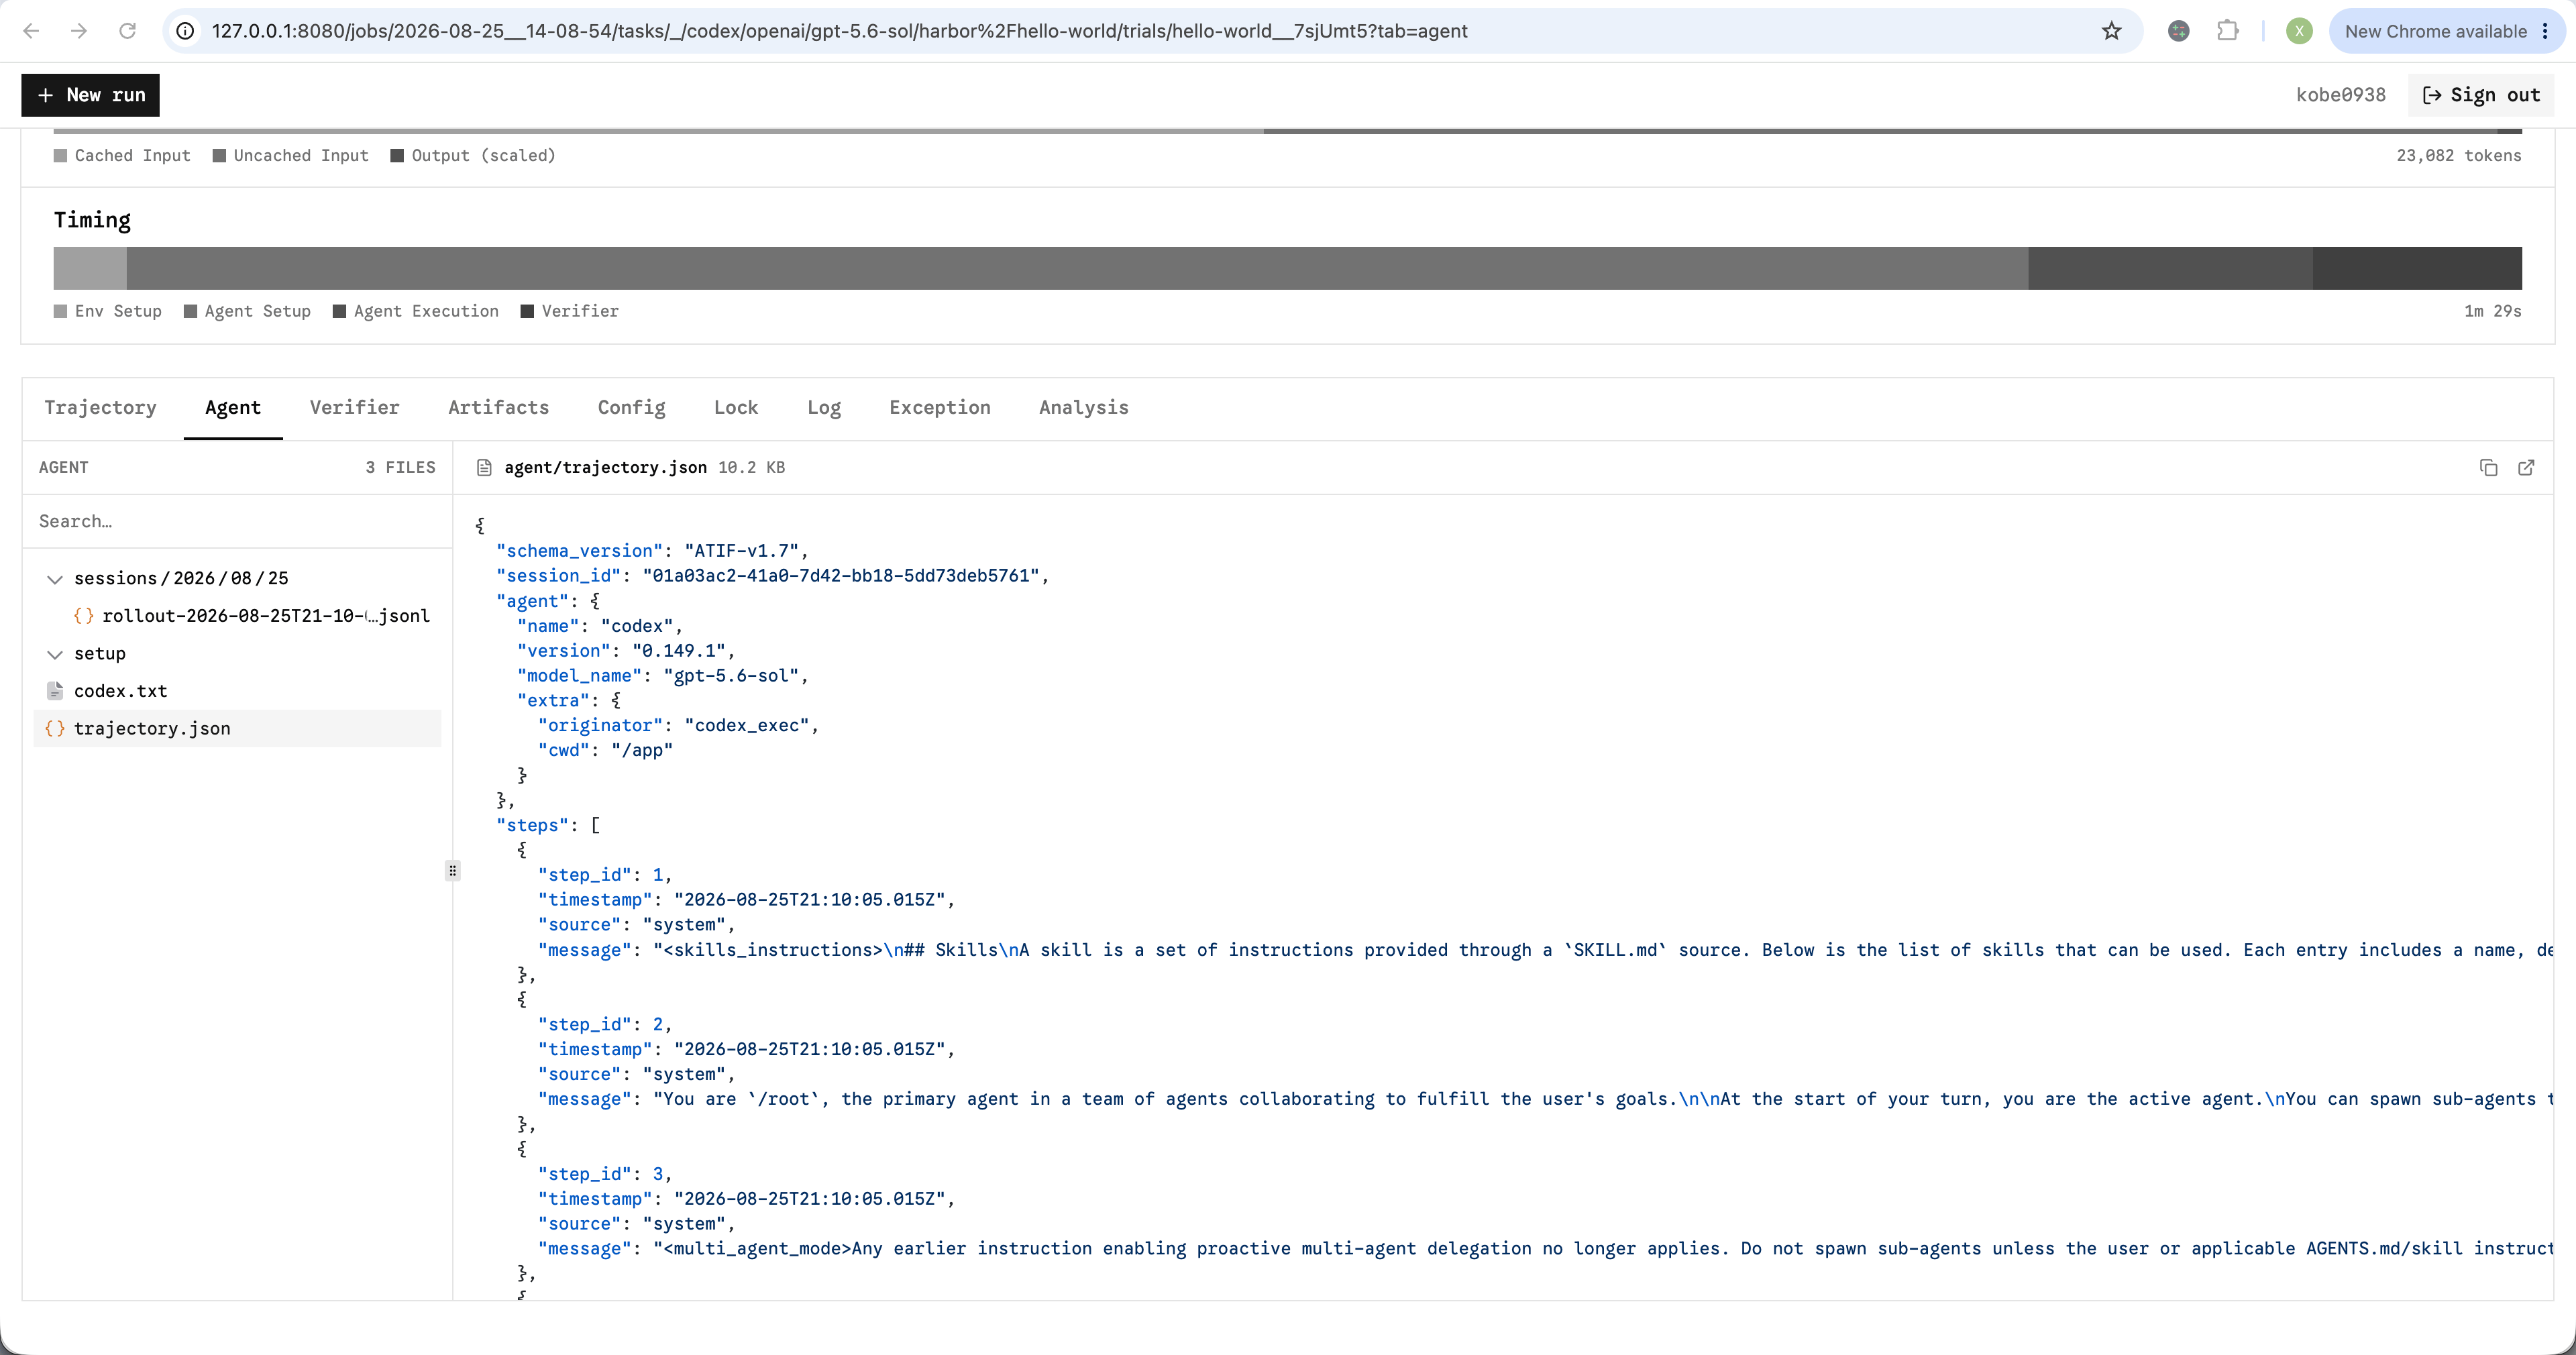Viewport: 2576px width, 1355px height.
Task: Click the 3 FILES count label
Action: click(x=400, y=468)
